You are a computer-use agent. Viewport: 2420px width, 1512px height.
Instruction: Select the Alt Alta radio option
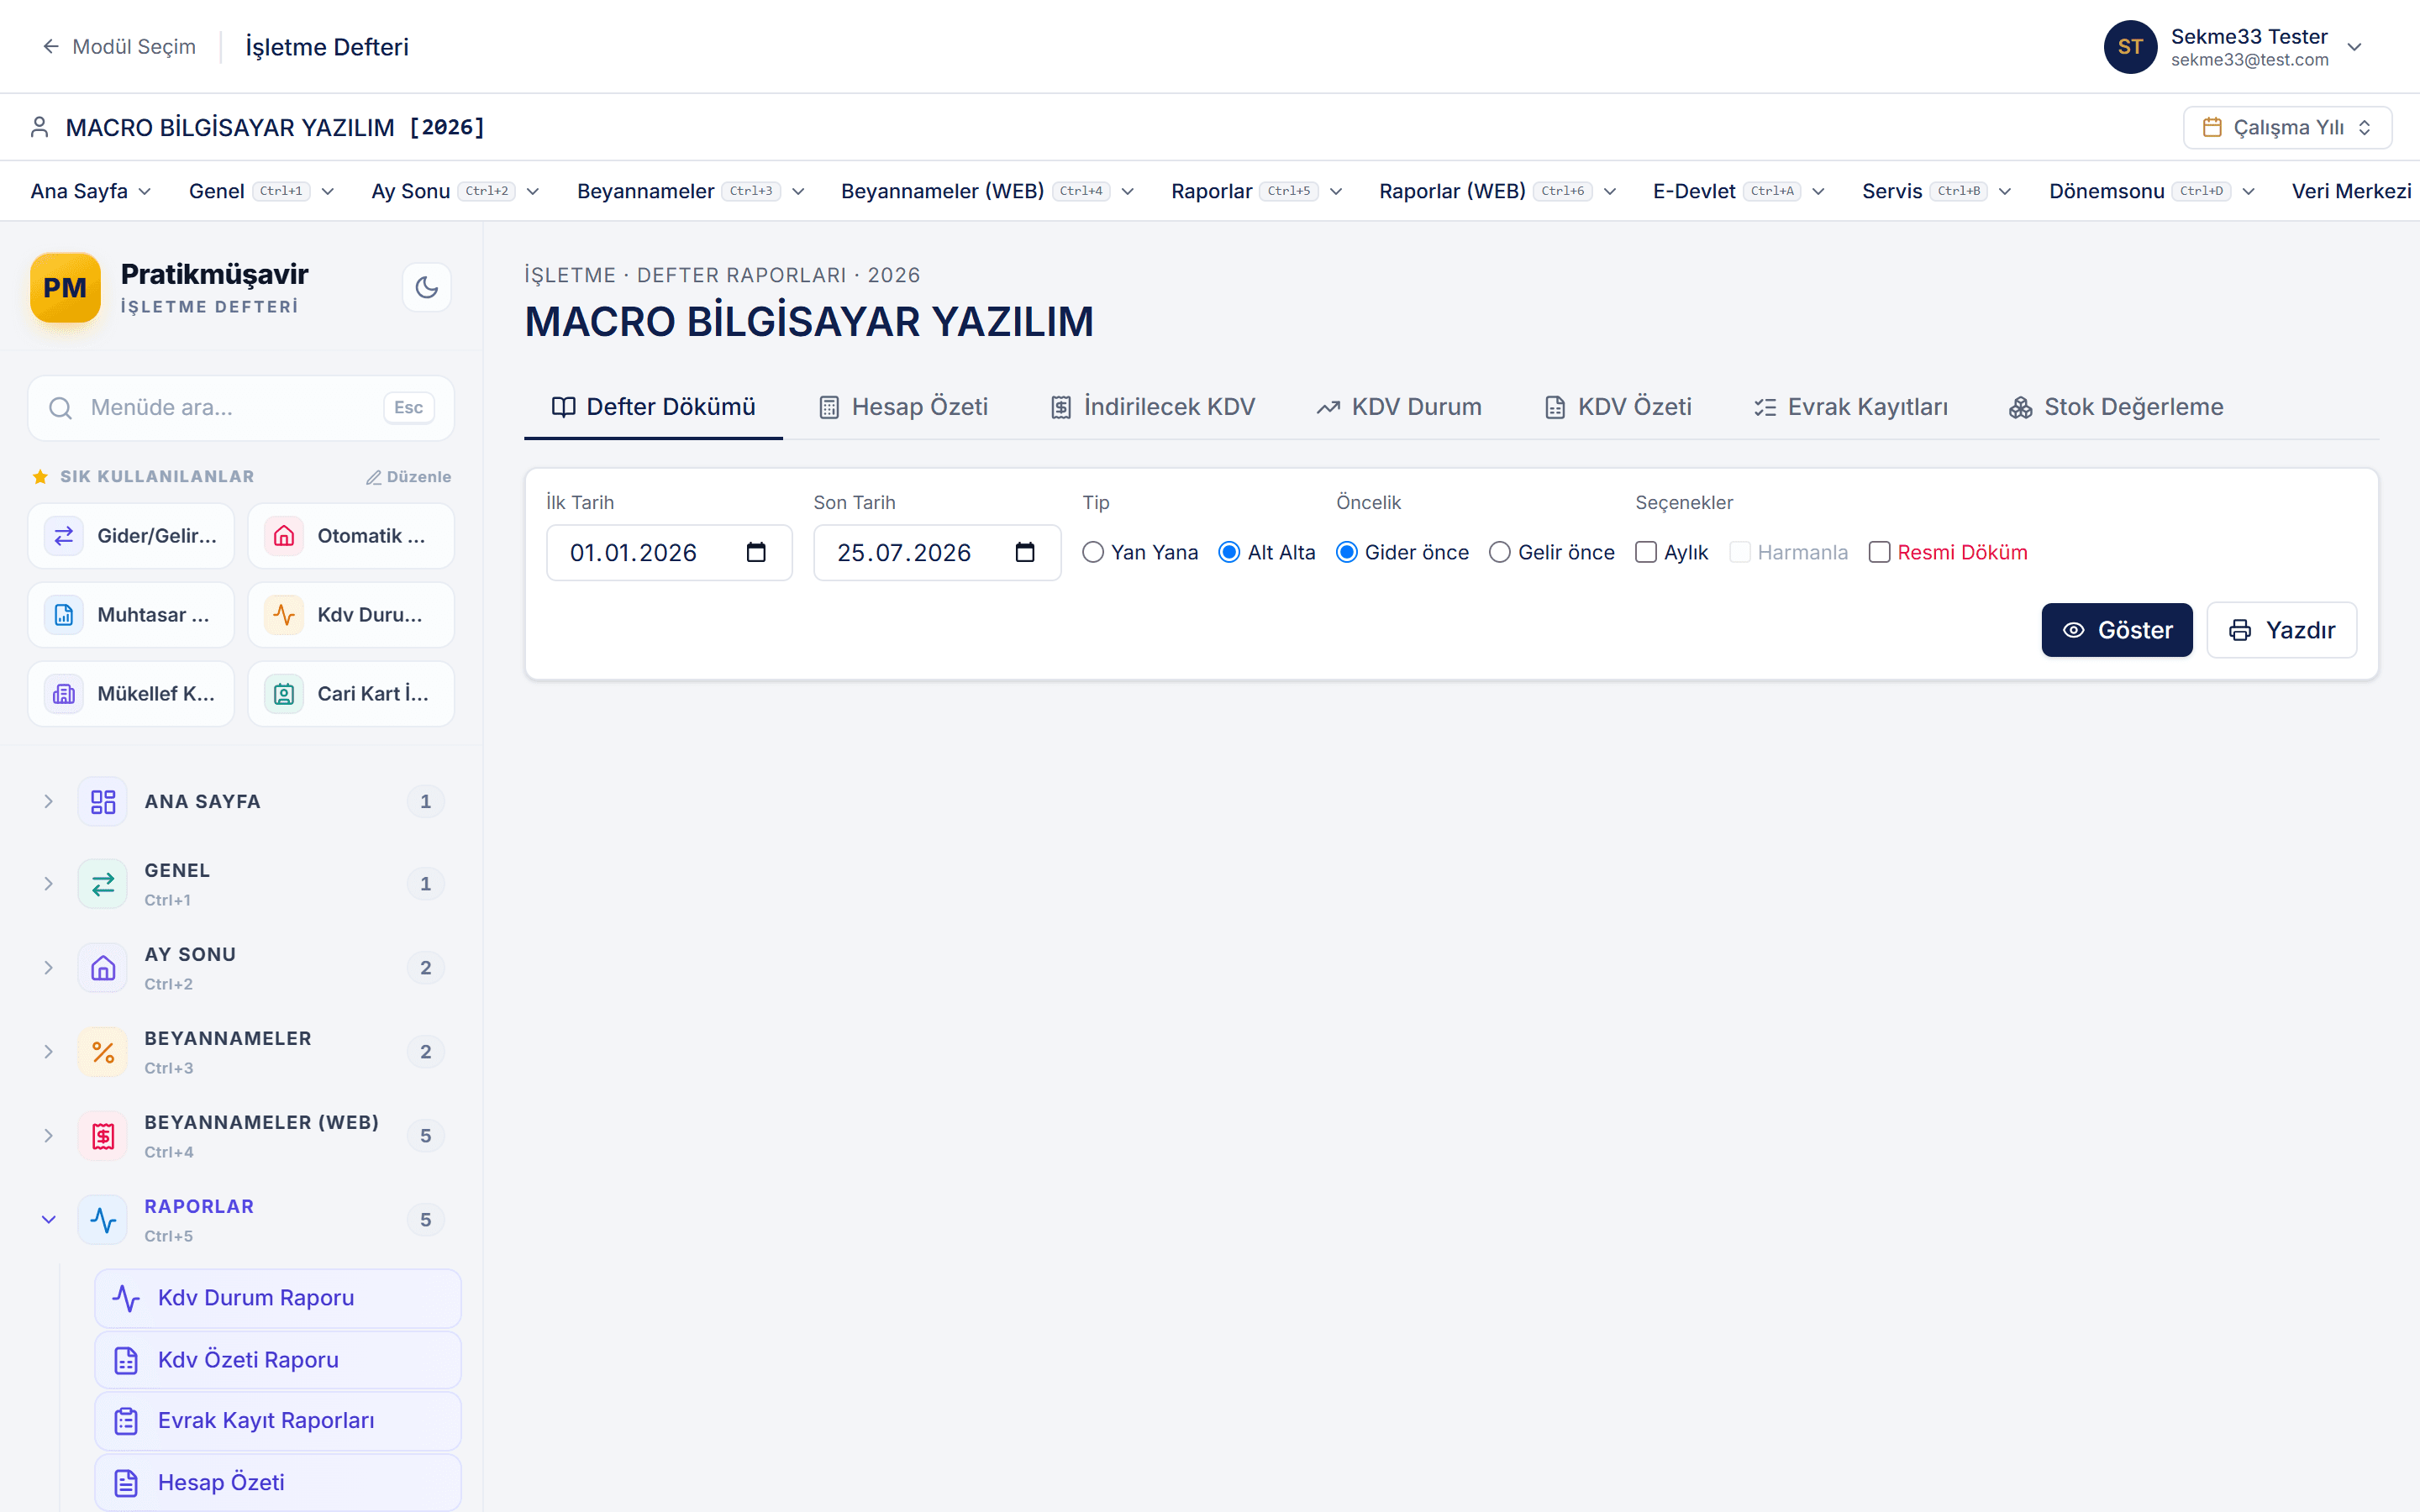(x=1229, y=552)
